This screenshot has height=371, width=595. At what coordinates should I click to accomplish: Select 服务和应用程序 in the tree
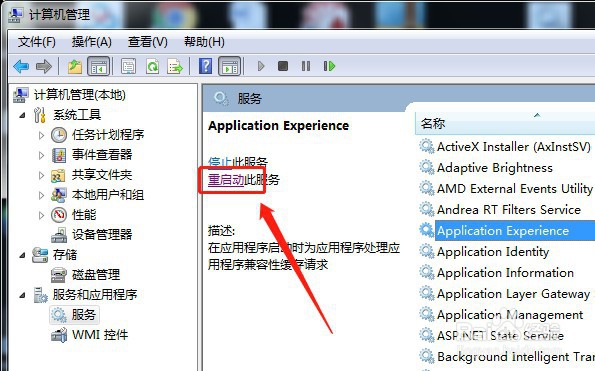[x=95, y=295]
